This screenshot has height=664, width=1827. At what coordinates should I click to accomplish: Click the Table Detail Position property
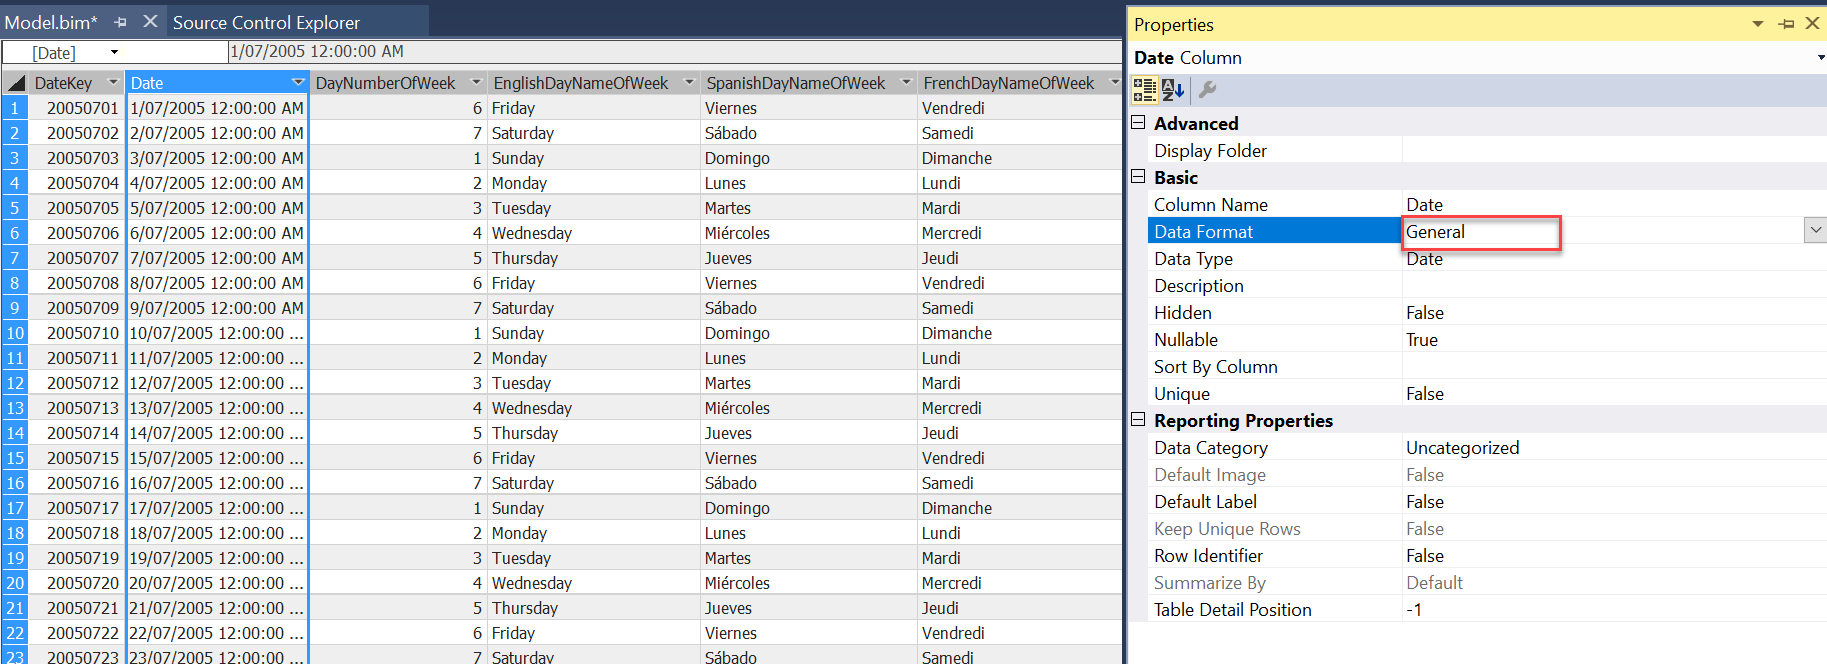coord(1232,609)
